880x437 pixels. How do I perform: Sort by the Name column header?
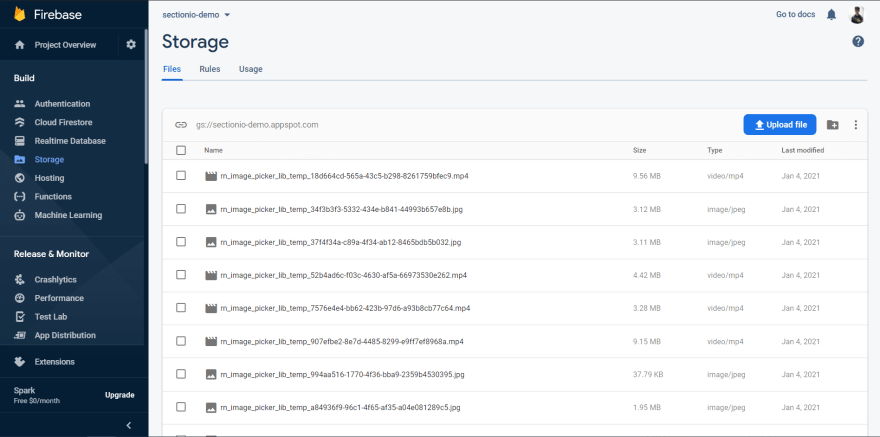tap(213, 150)
